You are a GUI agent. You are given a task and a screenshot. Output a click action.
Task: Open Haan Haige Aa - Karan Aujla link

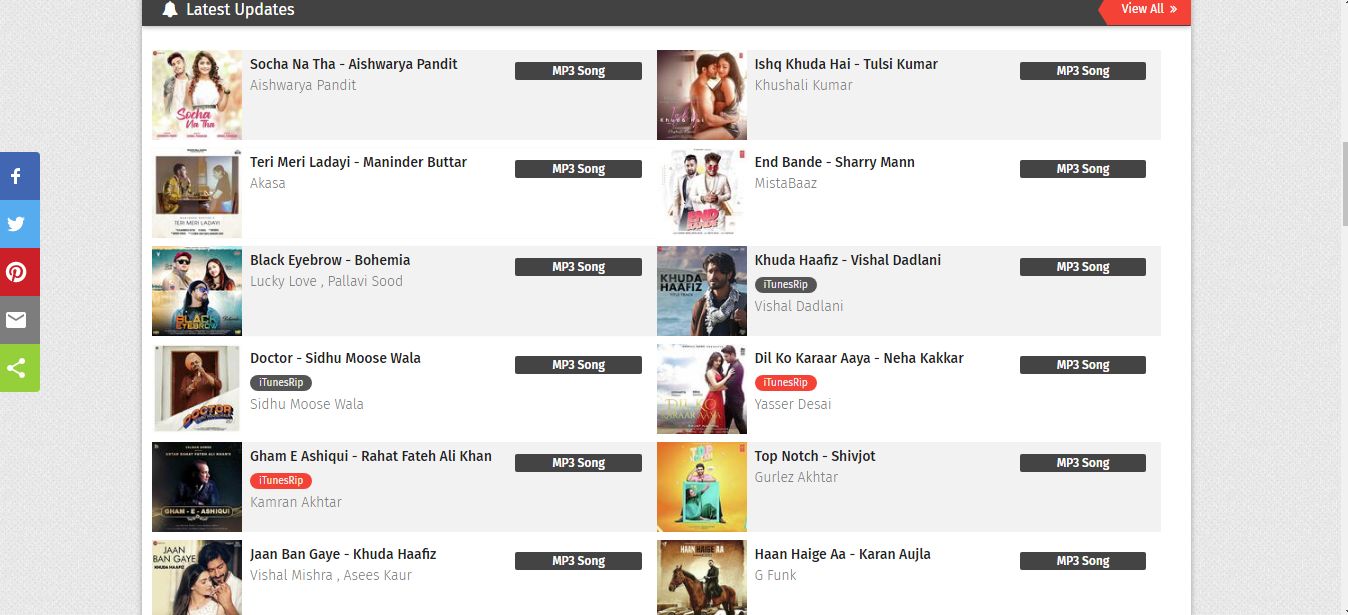click(x=843, y=554)
